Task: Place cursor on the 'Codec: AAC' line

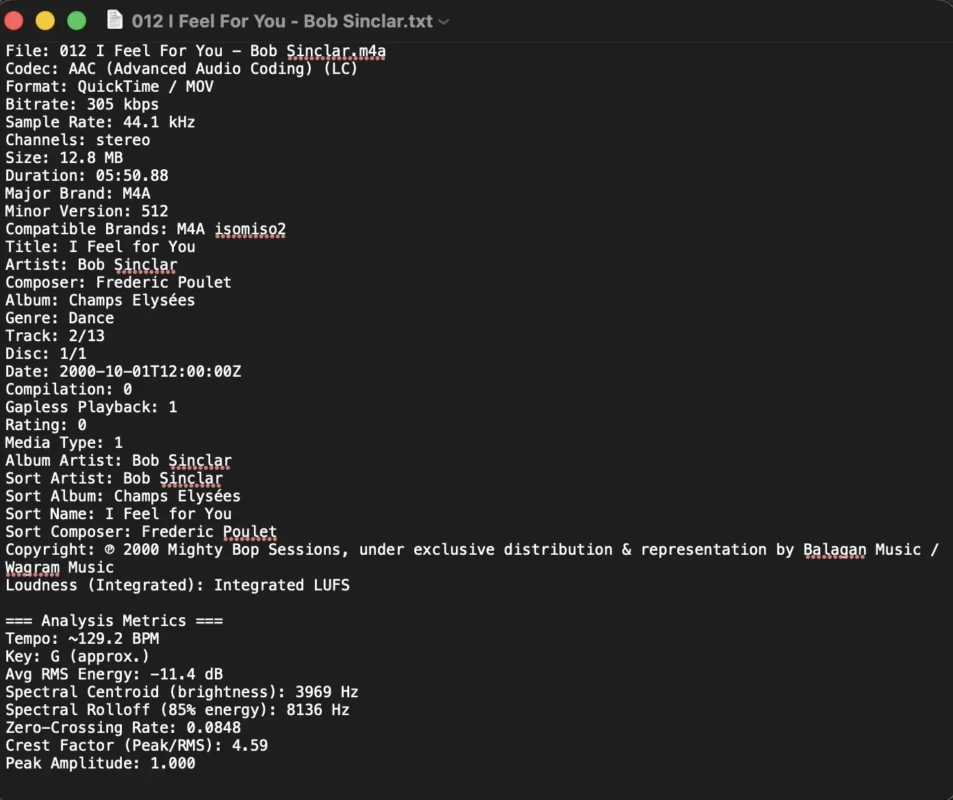Action: tap(181, 69)
